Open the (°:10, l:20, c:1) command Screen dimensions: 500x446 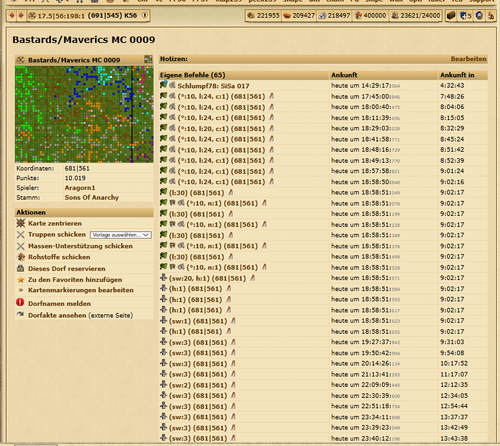coord(221,129)
